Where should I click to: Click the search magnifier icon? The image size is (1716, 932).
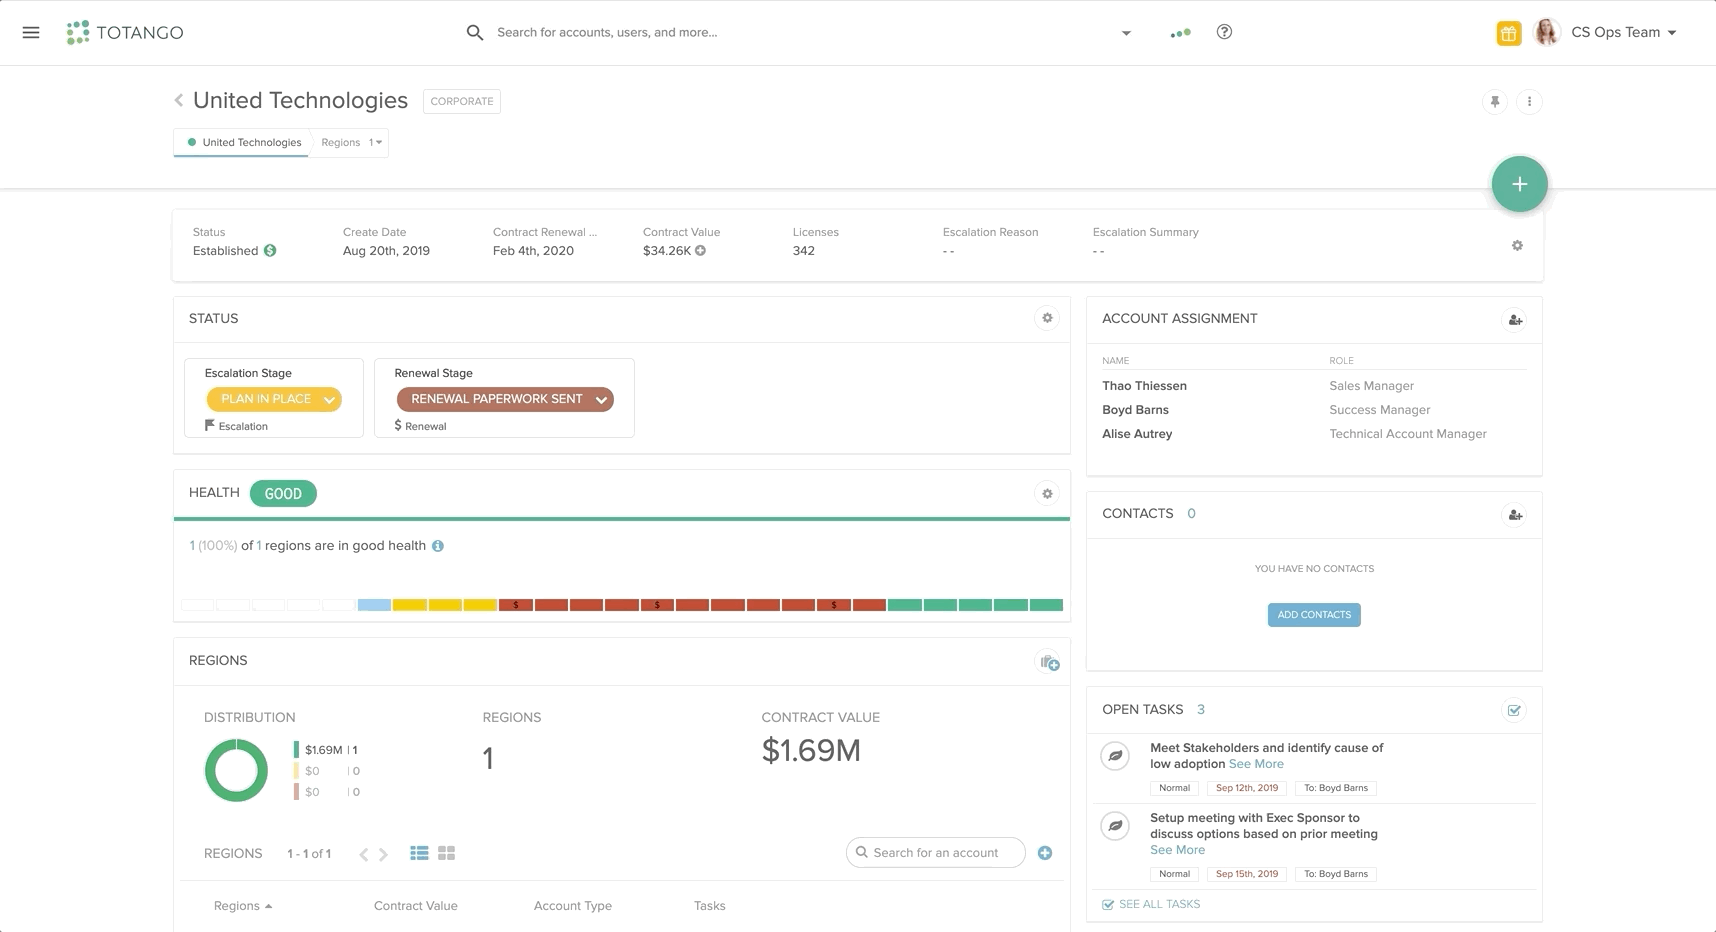point(475,32)
